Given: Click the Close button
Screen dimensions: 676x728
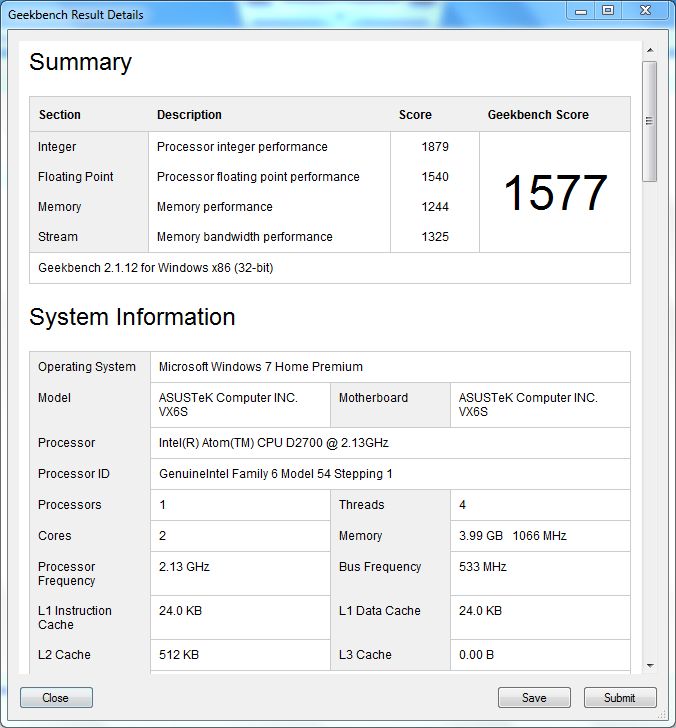Looking at the screenshot, I should click(56, 697).
